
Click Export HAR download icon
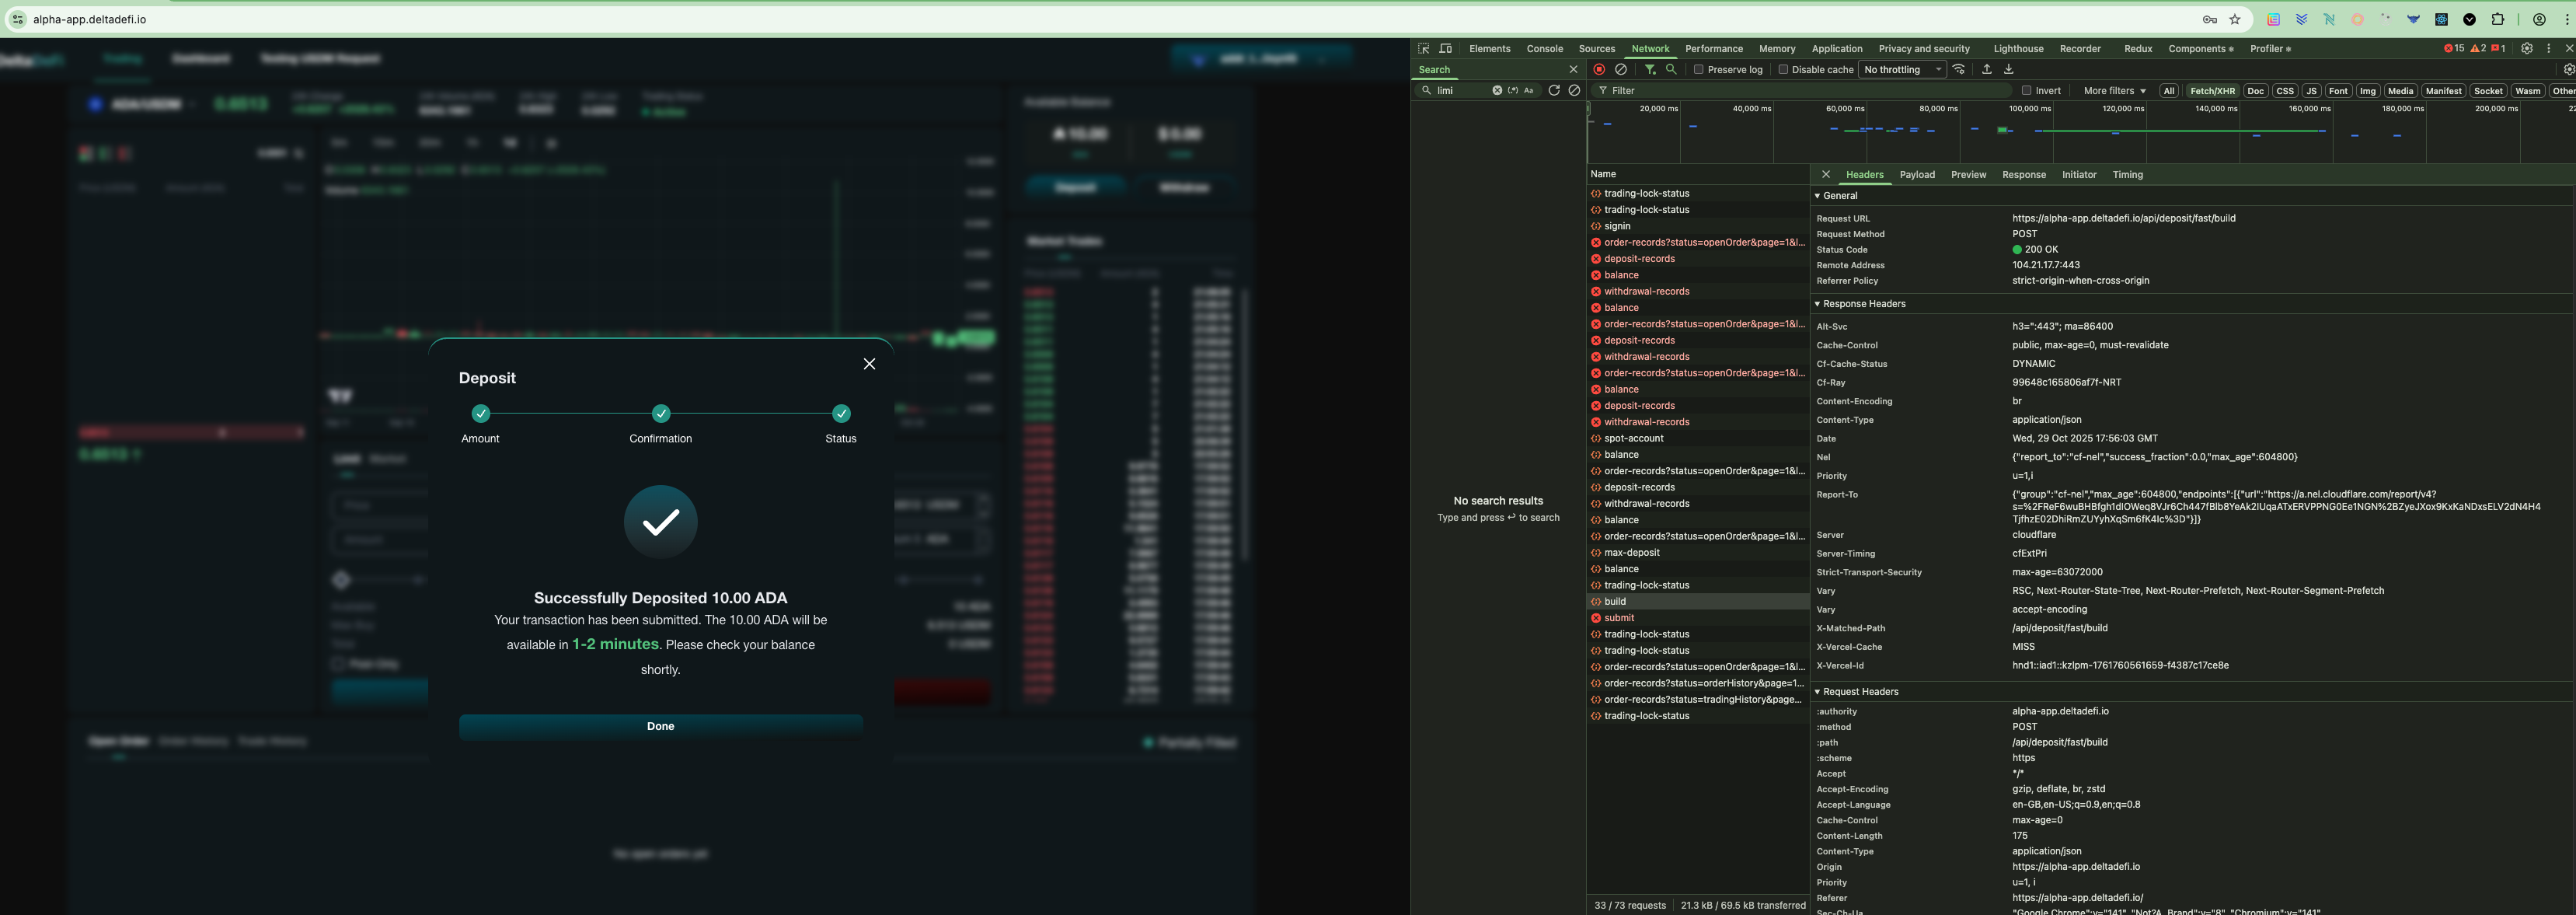(2008, 69)
